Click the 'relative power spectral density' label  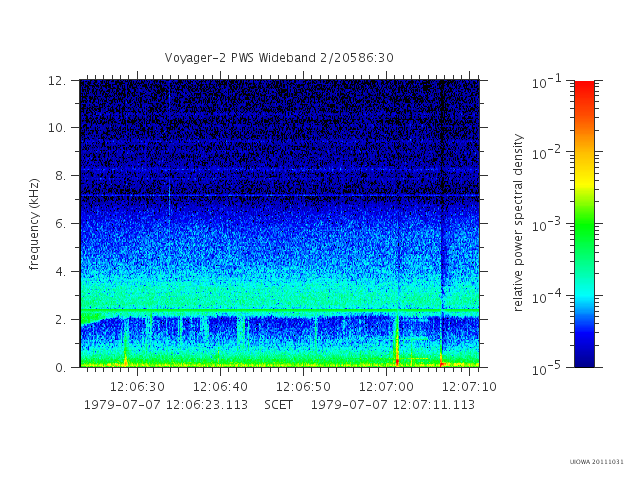518,223
